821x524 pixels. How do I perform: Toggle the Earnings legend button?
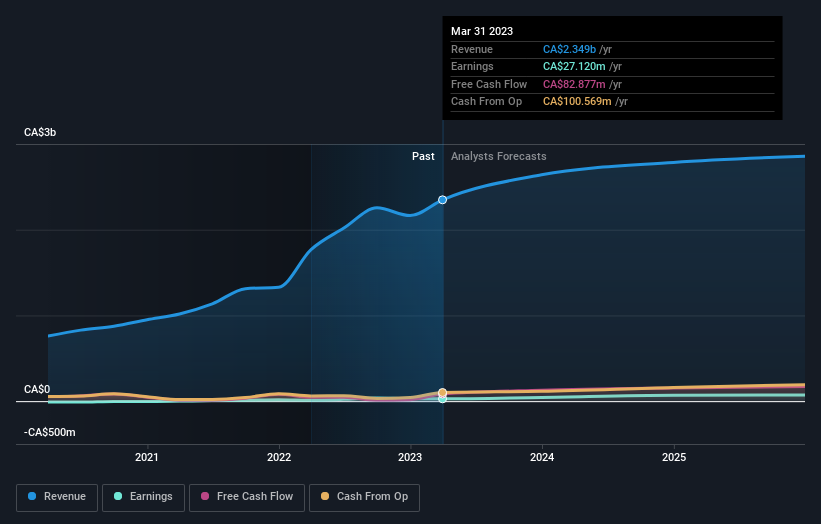click(143, 497)
